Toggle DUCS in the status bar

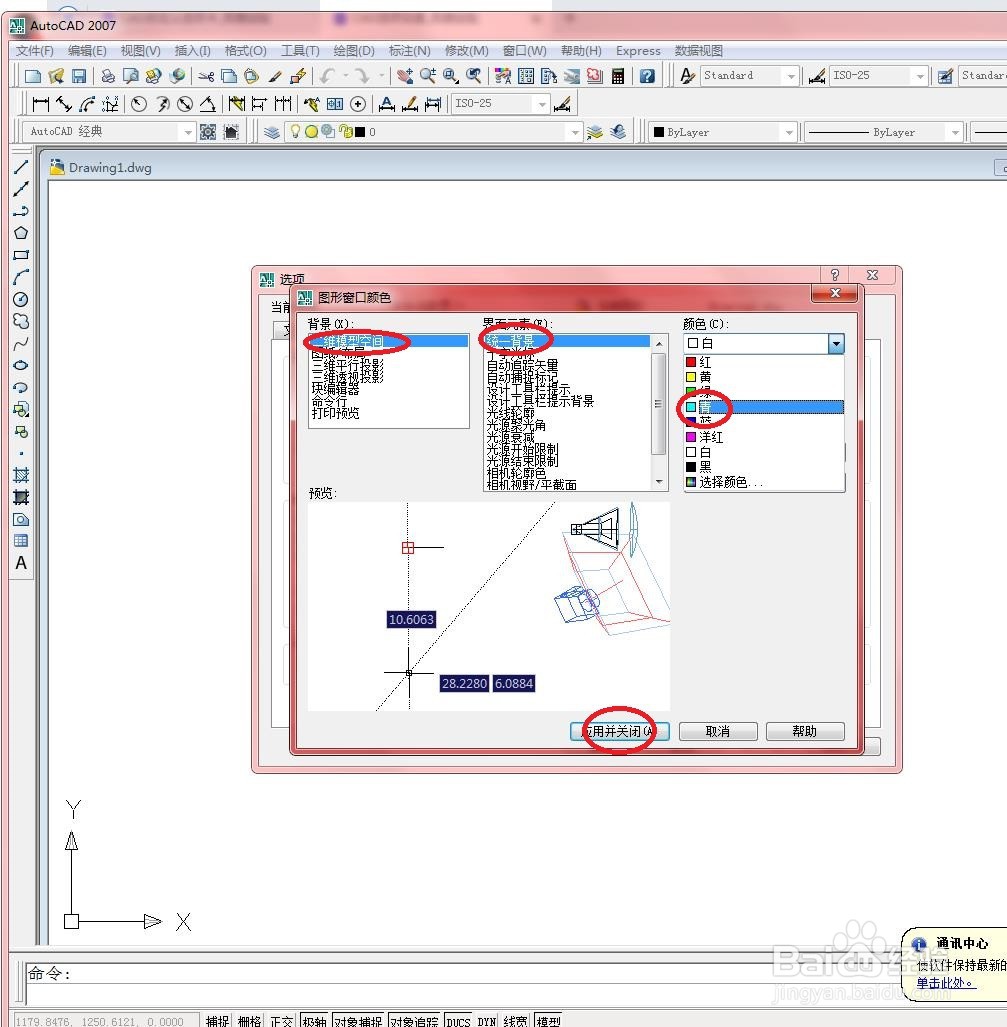(x=458, y=1020)
